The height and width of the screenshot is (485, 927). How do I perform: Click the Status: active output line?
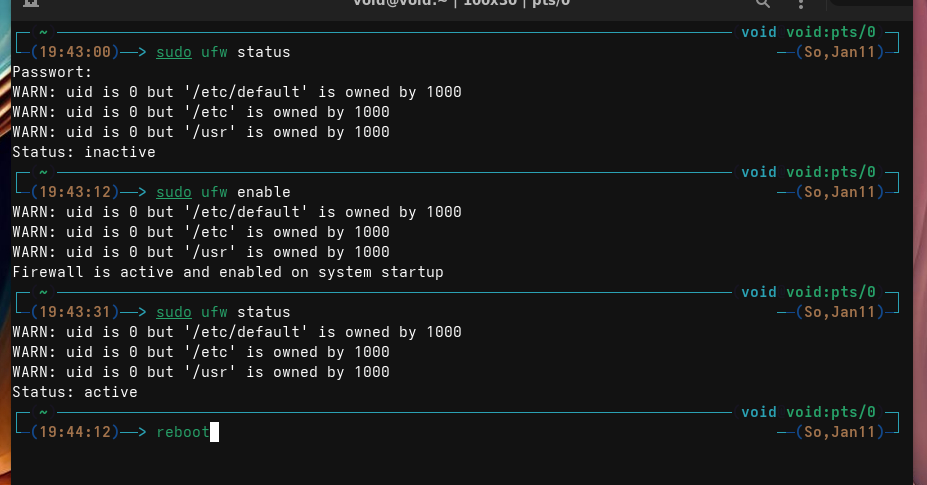[x=75, y=392]
